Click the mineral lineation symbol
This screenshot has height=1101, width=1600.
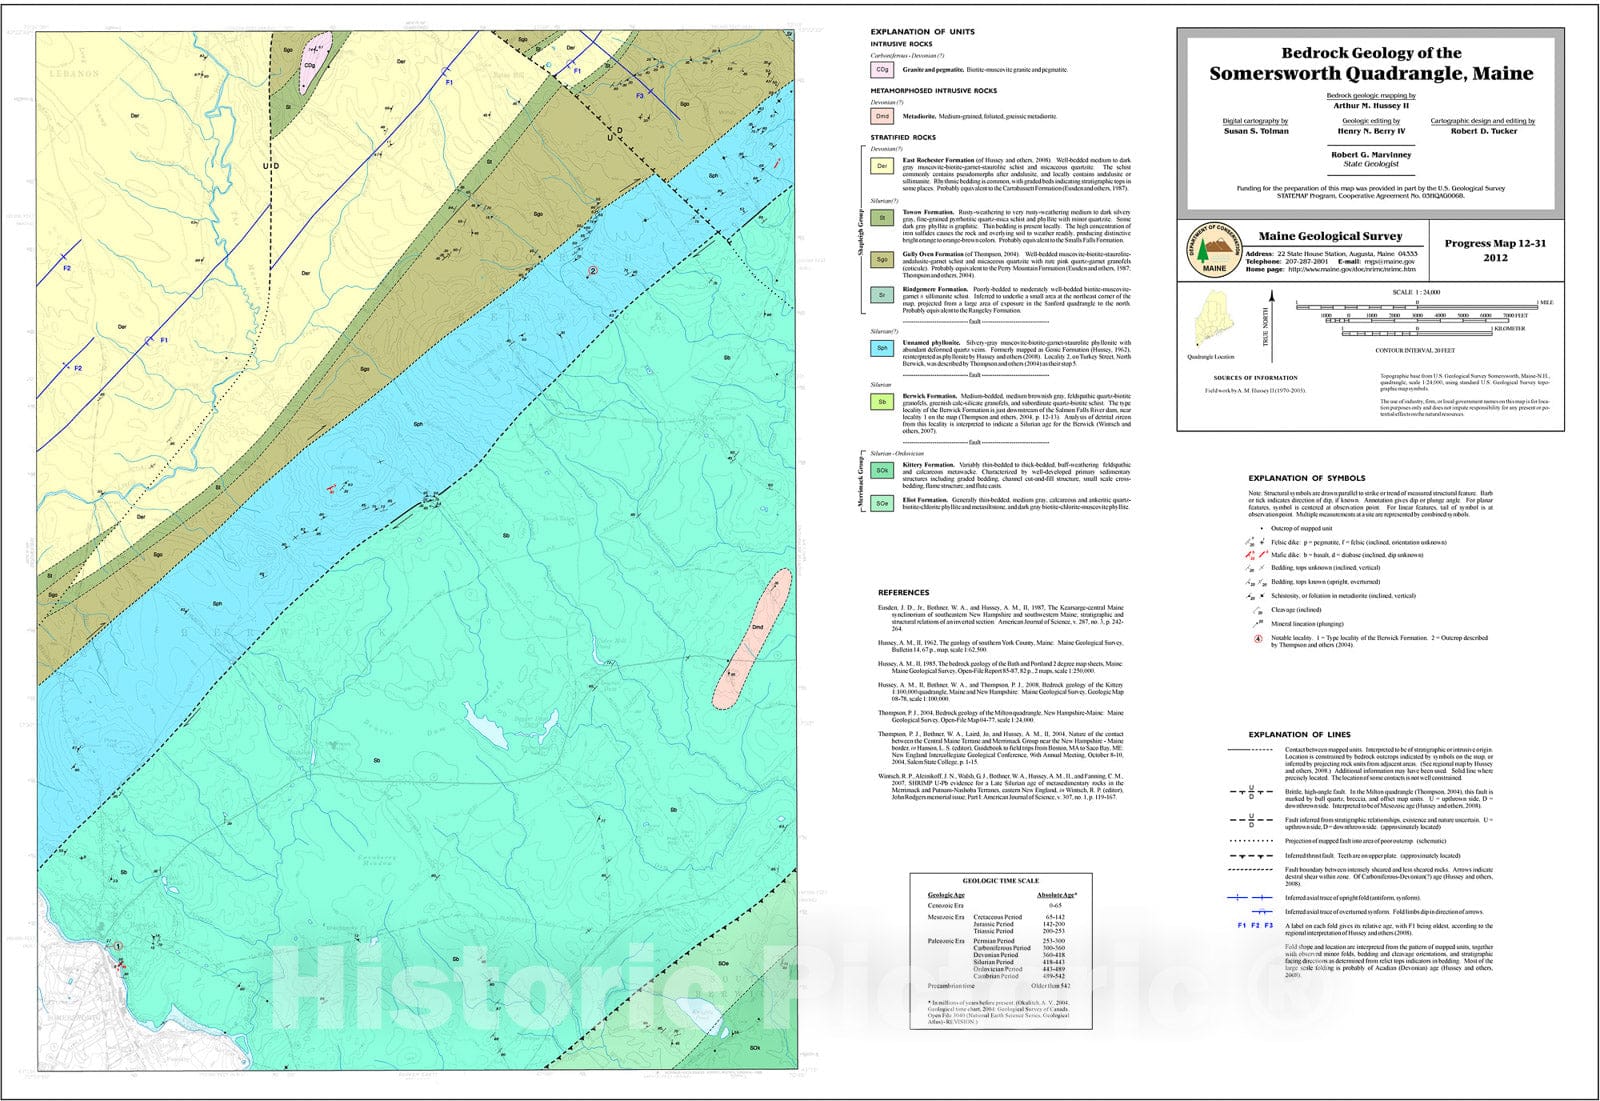click(1258, 623)
